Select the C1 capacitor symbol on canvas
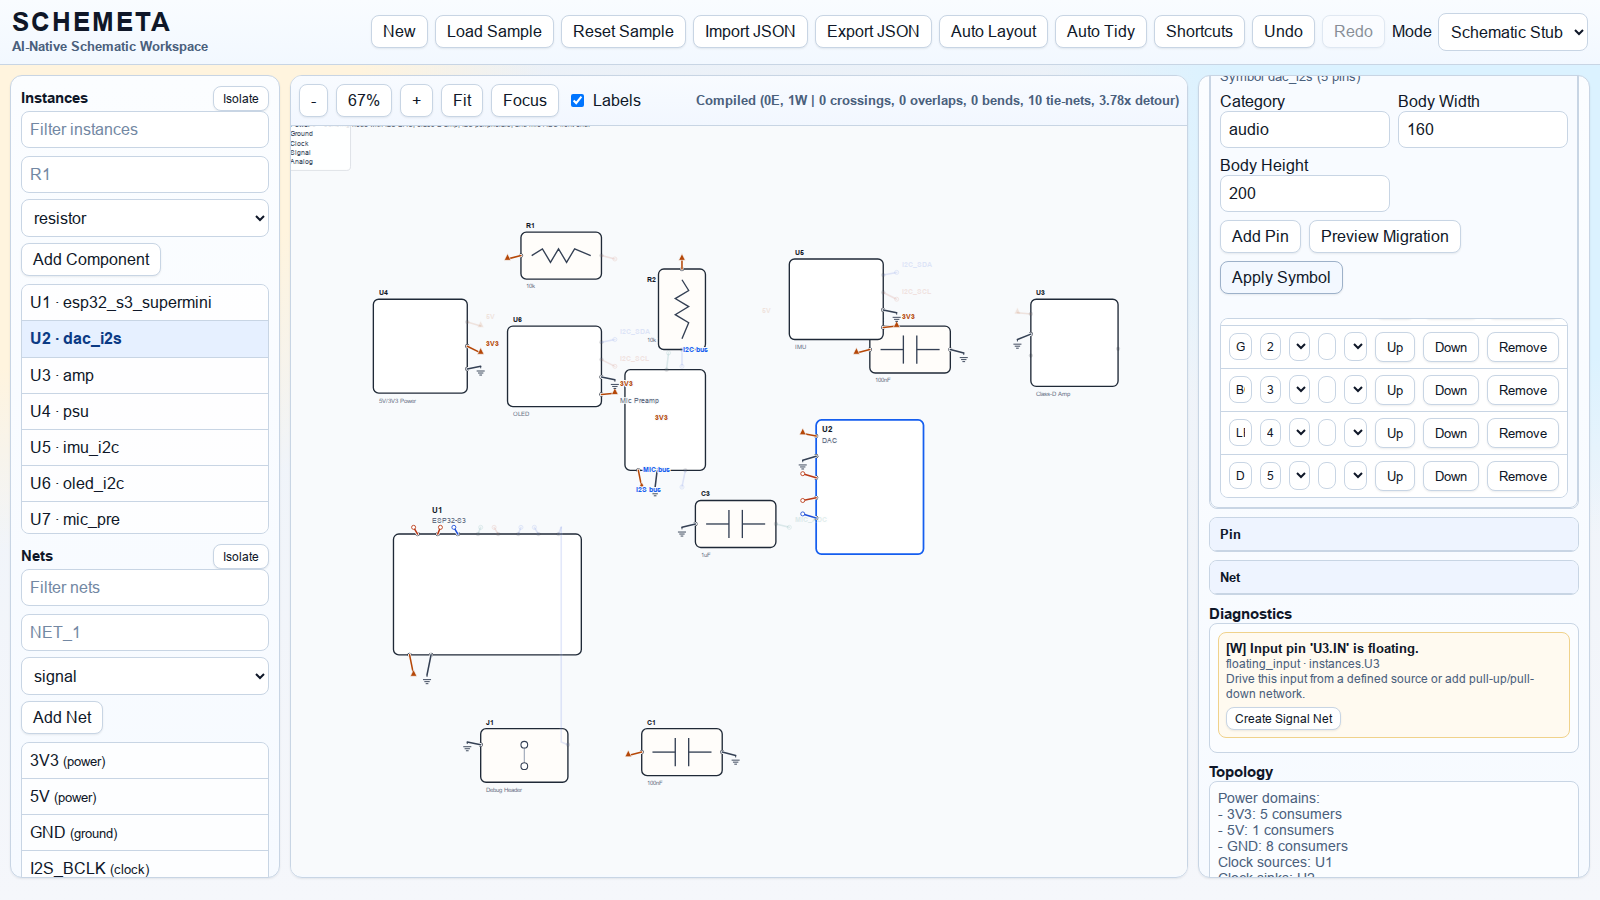The height and width of the screenshot is (900, 1600). point(681,752)
